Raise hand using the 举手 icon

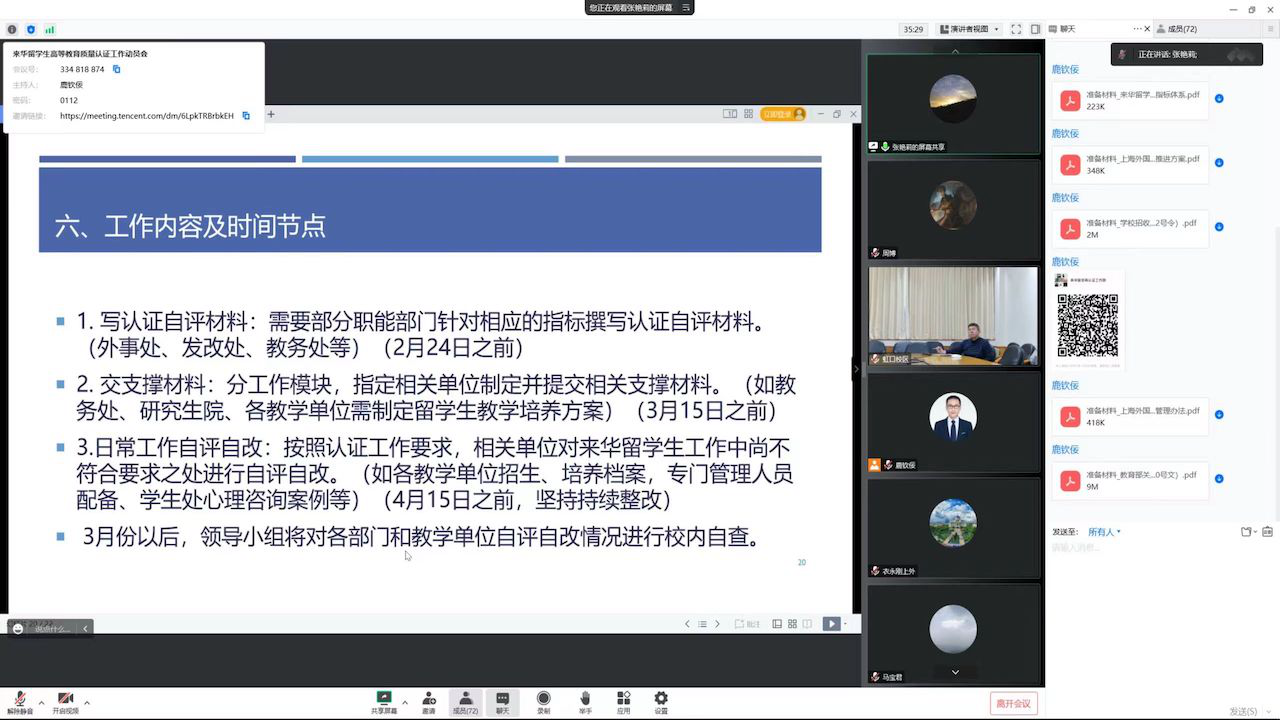(585, 702)
